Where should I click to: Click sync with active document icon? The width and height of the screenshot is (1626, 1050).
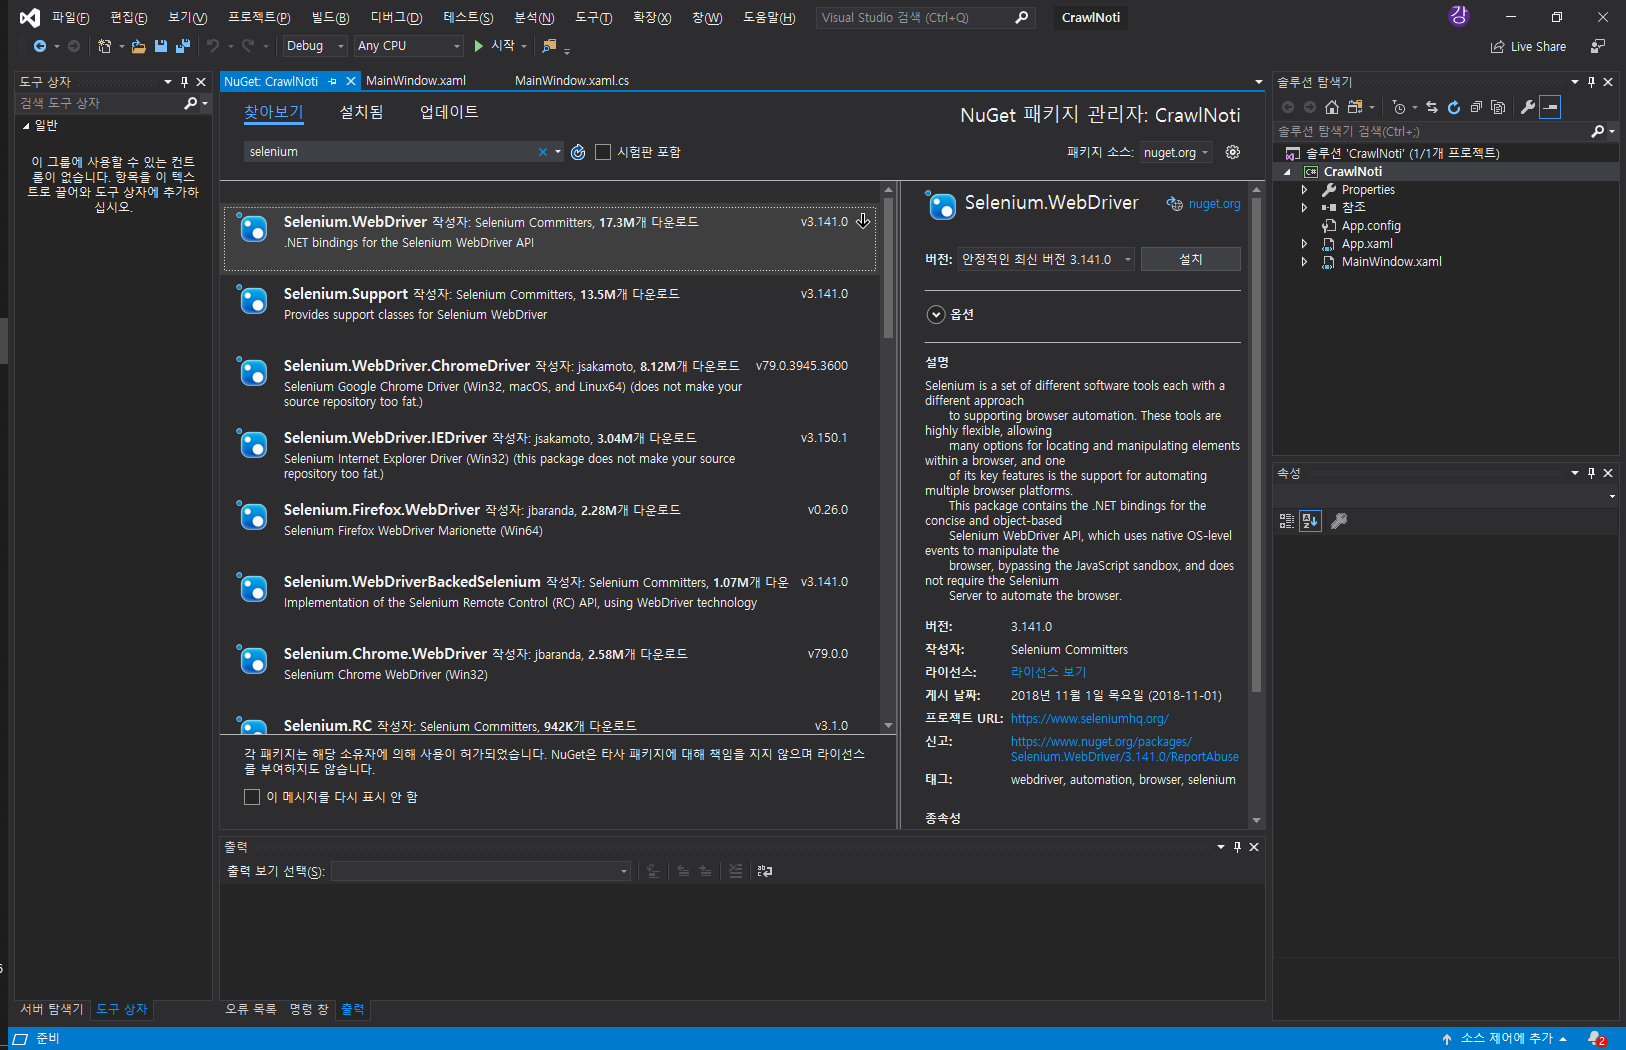(1432, 107)
